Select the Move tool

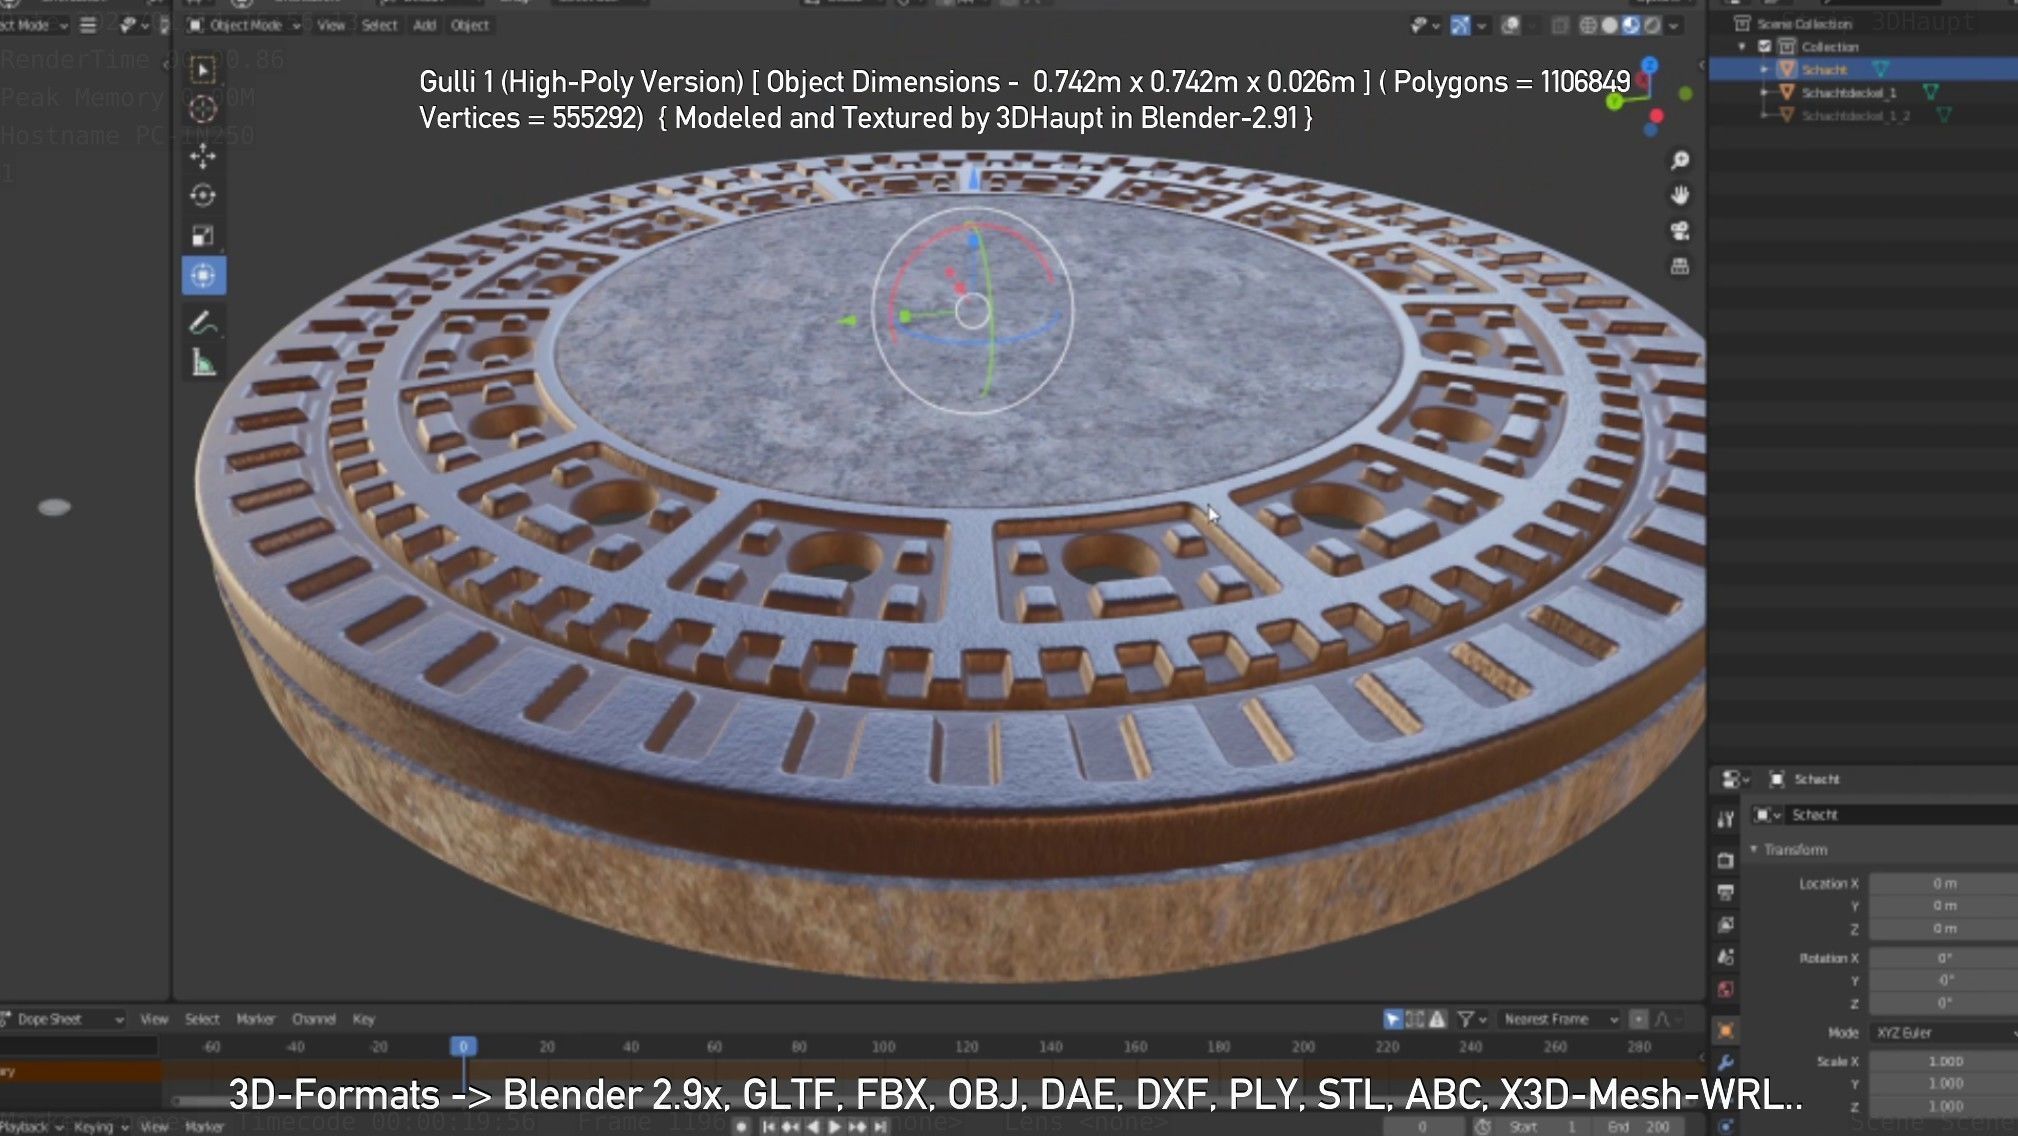203,156
